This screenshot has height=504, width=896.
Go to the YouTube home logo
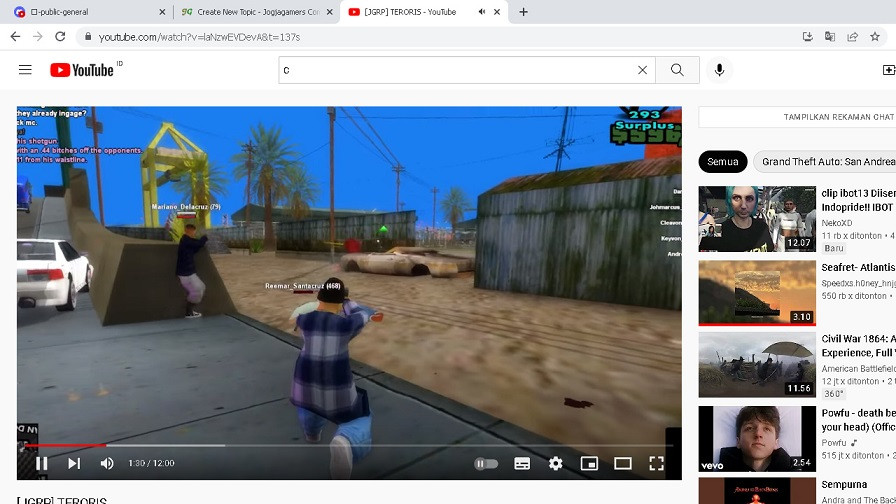coord(82,70)
